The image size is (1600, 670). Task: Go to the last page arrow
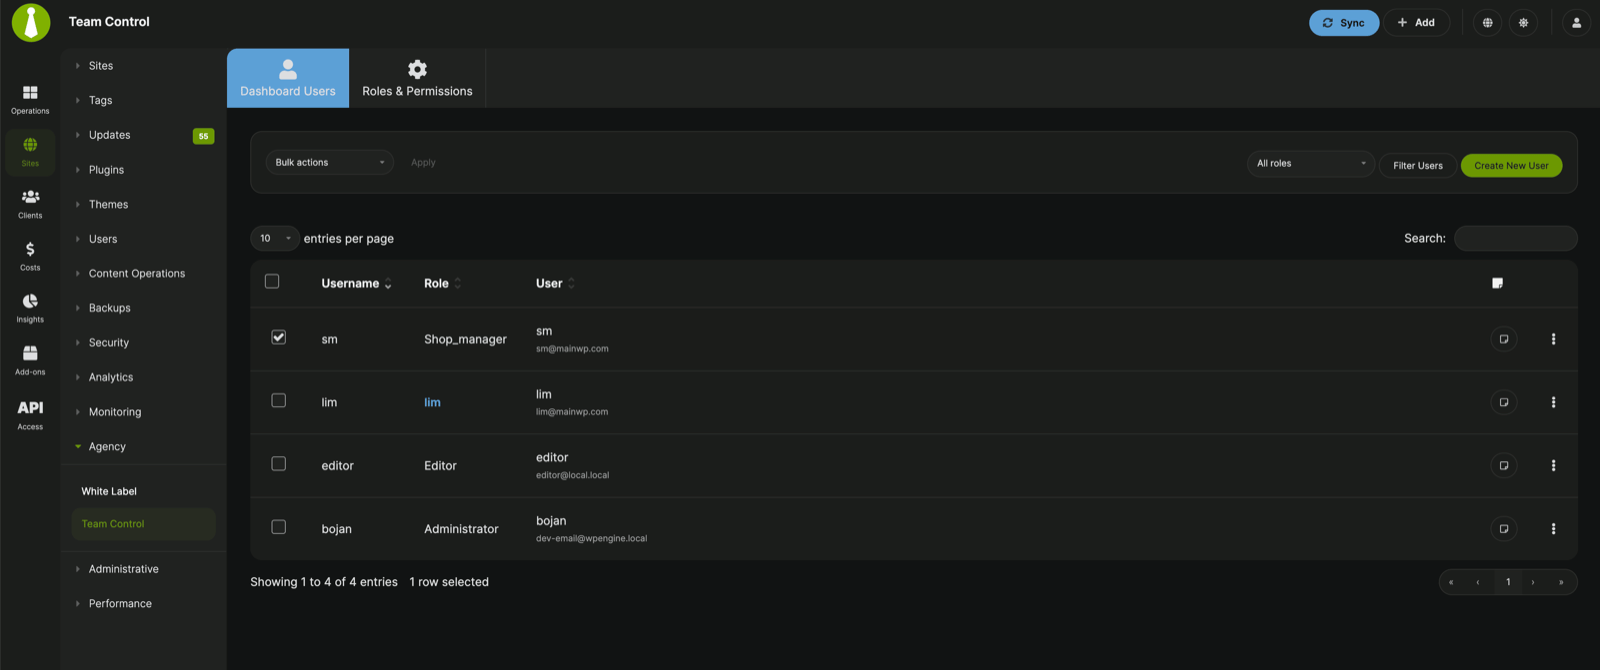[1561, 582]
